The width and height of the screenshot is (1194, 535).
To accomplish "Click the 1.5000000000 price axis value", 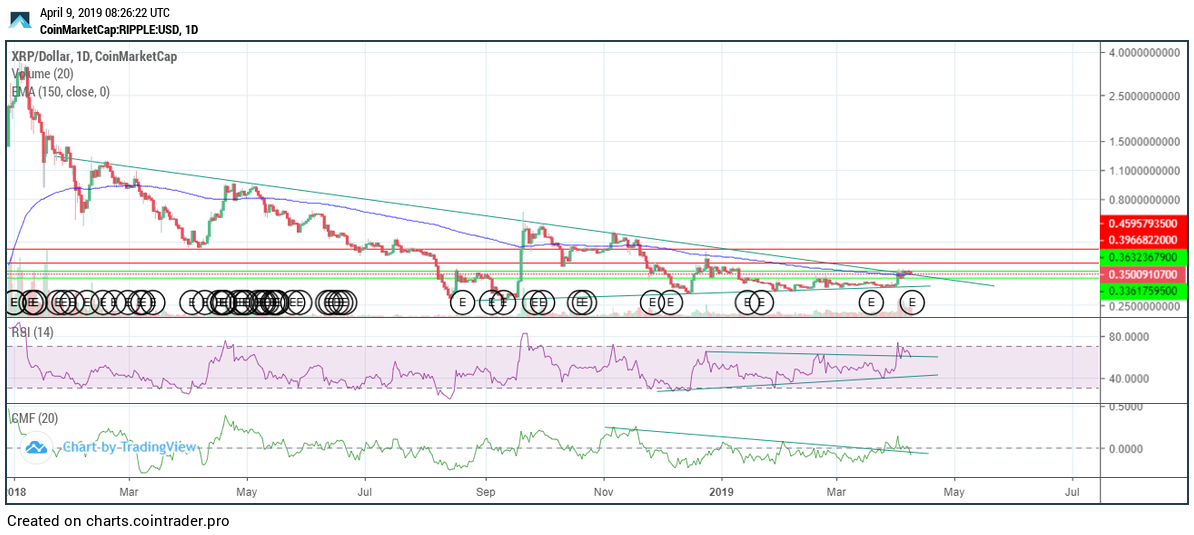I will coord(1145,142).
